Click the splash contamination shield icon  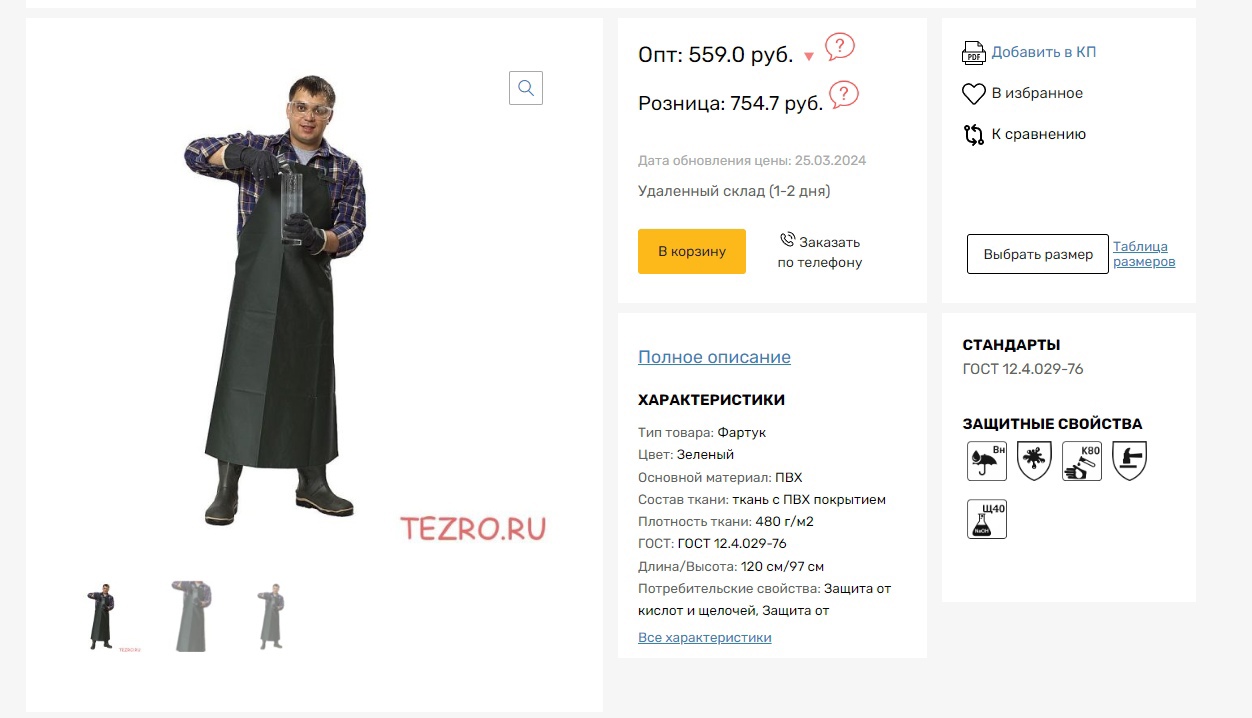[1034, 461]
